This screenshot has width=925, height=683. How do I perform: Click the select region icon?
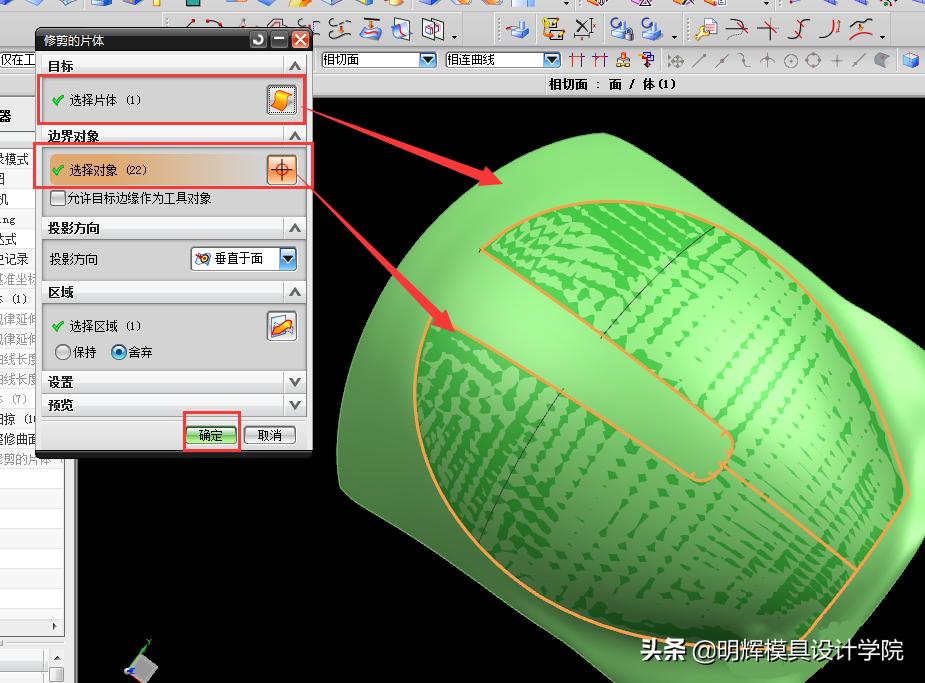281,326
